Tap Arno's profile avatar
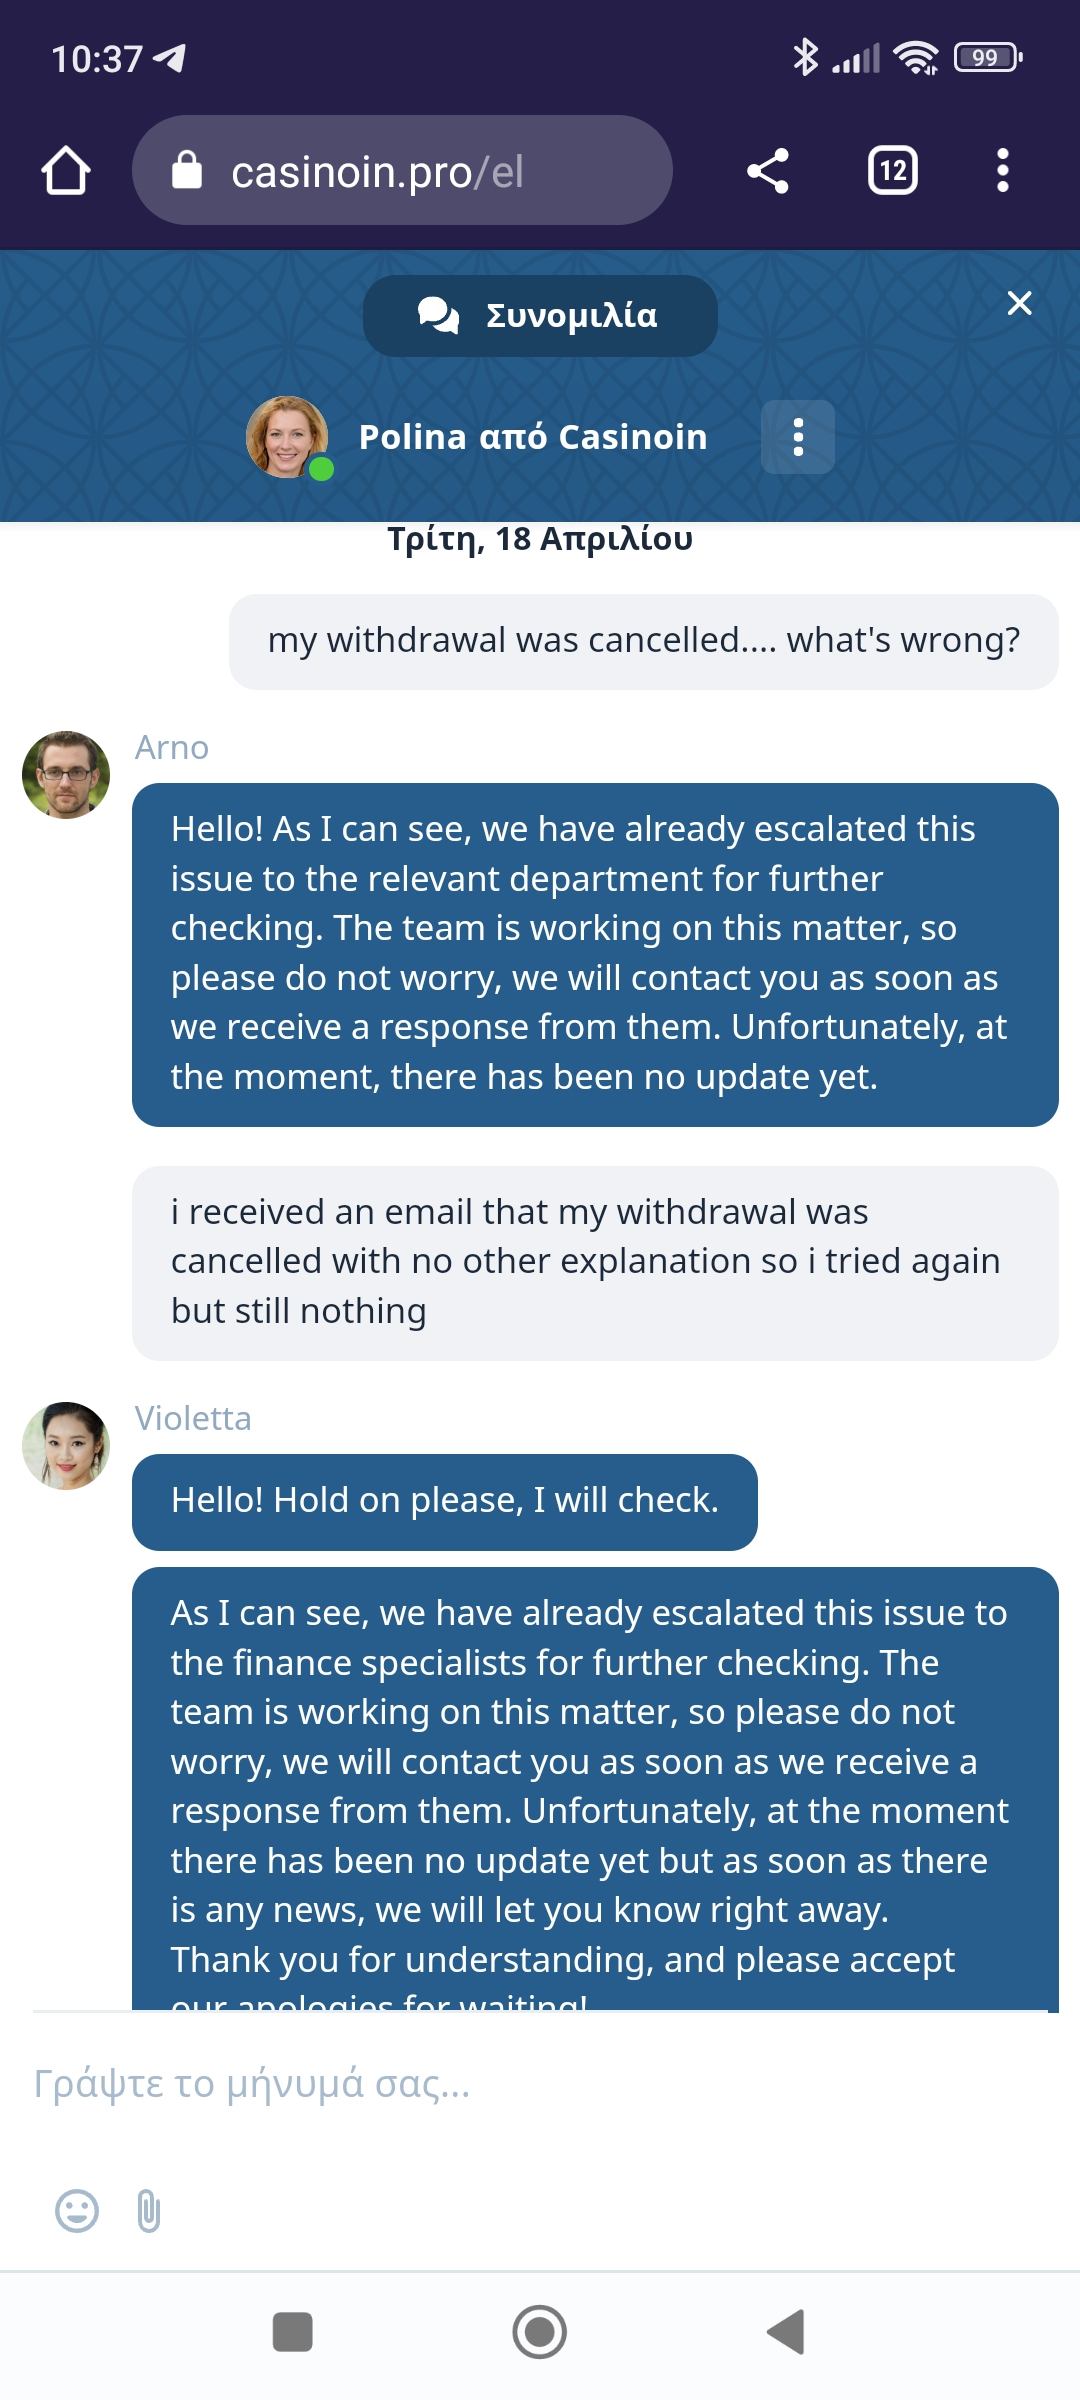This screenshot has width=1080, height=2400. click(66, 775)
